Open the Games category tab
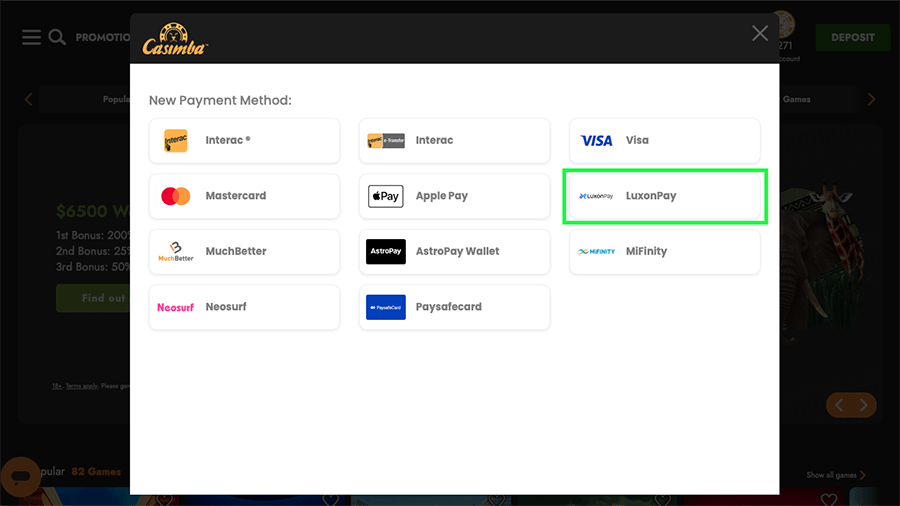900x506 pixels. click(797, 99)
